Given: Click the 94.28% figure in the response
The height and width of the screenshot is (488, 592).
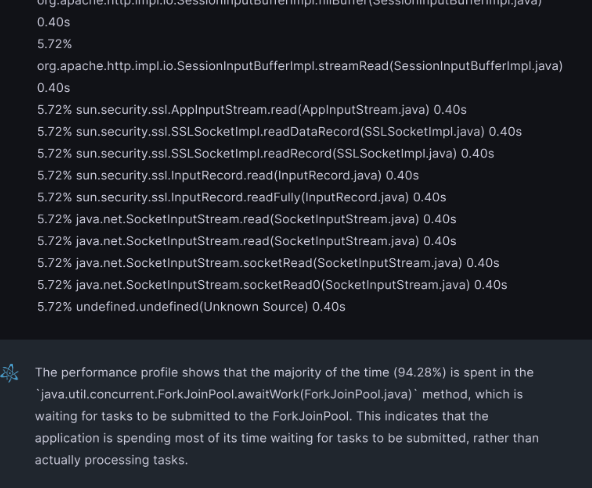Looking at the screenshot, I should [420, 373].
